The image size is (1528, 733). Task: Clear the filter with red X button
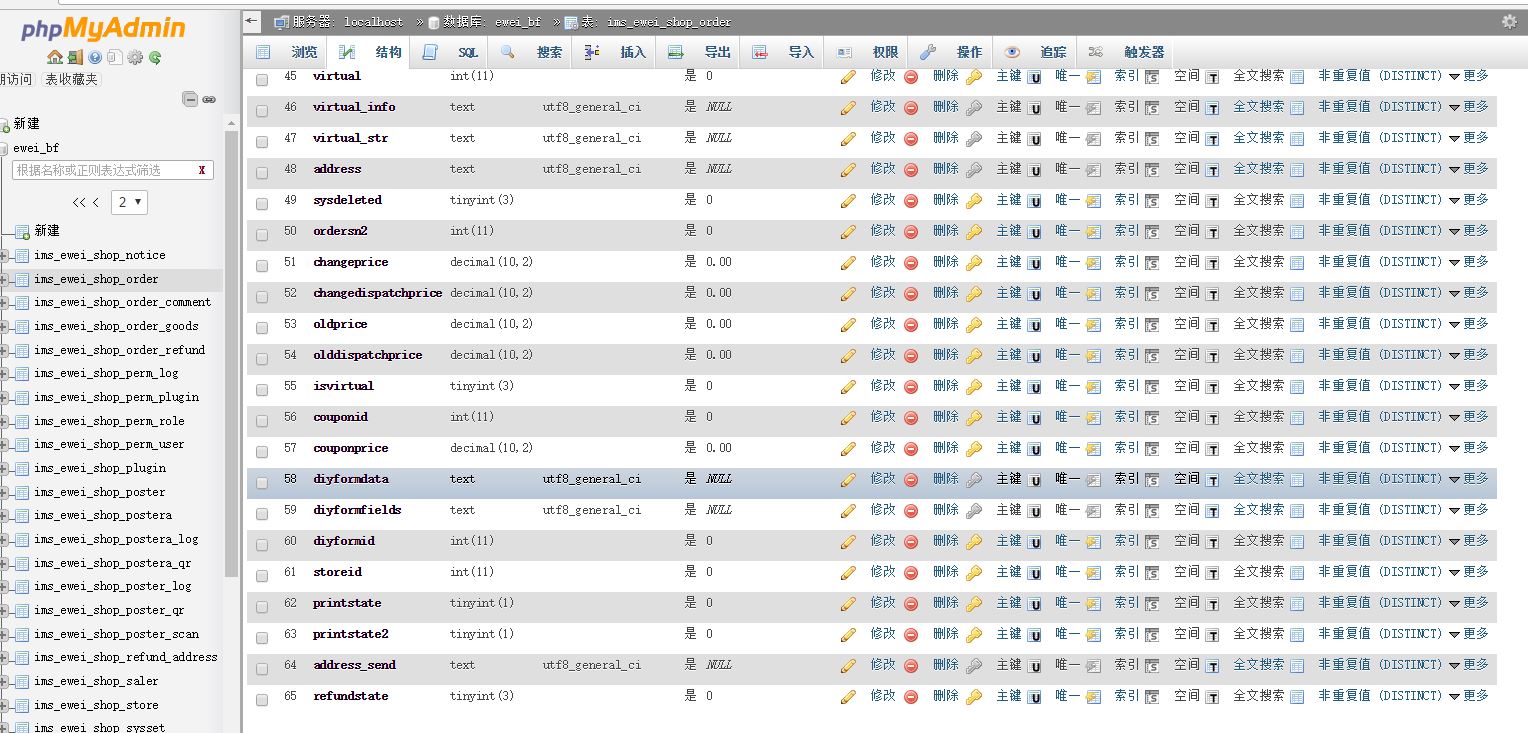[202, 170]
